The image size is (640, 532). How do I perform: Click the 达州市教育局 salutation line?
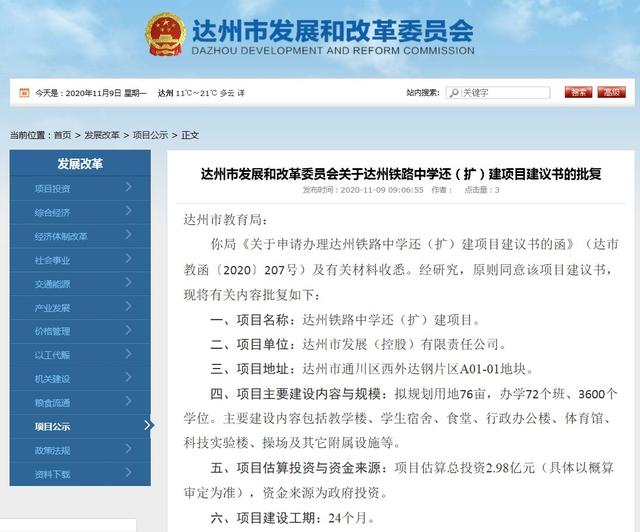coord(226,220)
